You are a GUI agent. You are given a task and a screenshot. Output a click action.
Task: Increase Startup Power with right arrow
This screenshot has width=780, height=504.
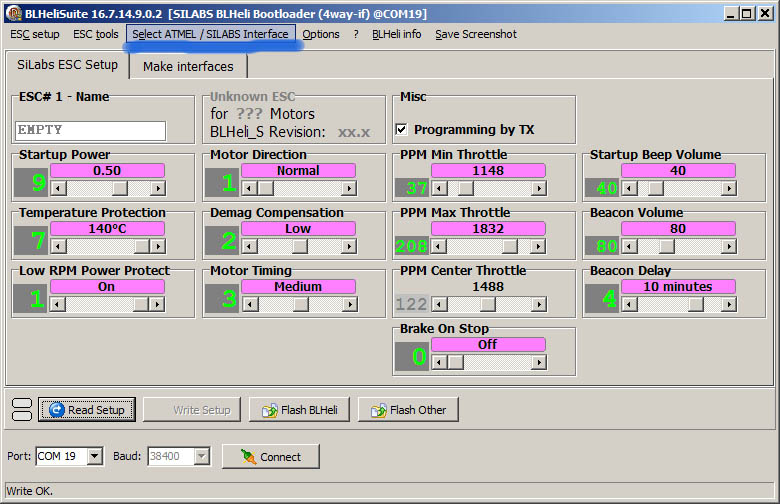tap(158, 188)
